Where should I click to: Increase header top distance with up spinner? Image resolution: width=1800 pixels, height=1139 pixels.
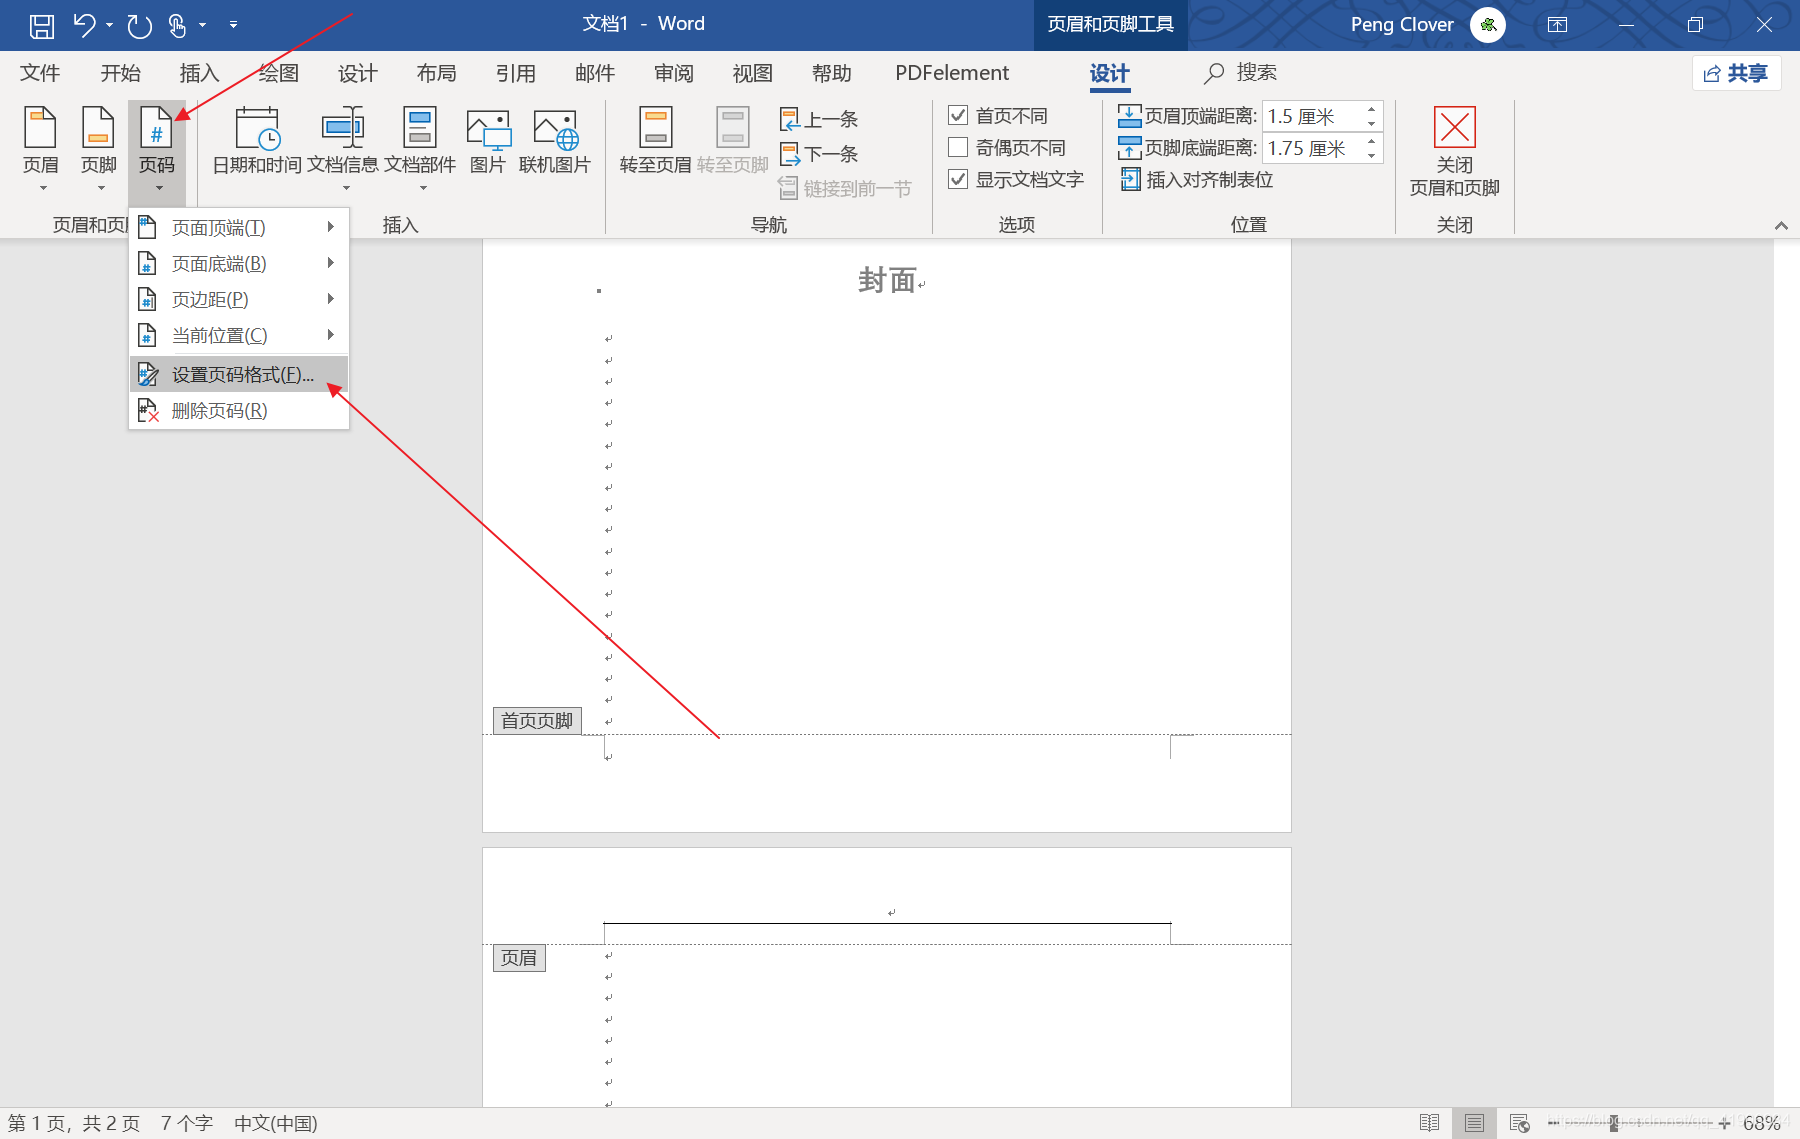point(1372,109)
